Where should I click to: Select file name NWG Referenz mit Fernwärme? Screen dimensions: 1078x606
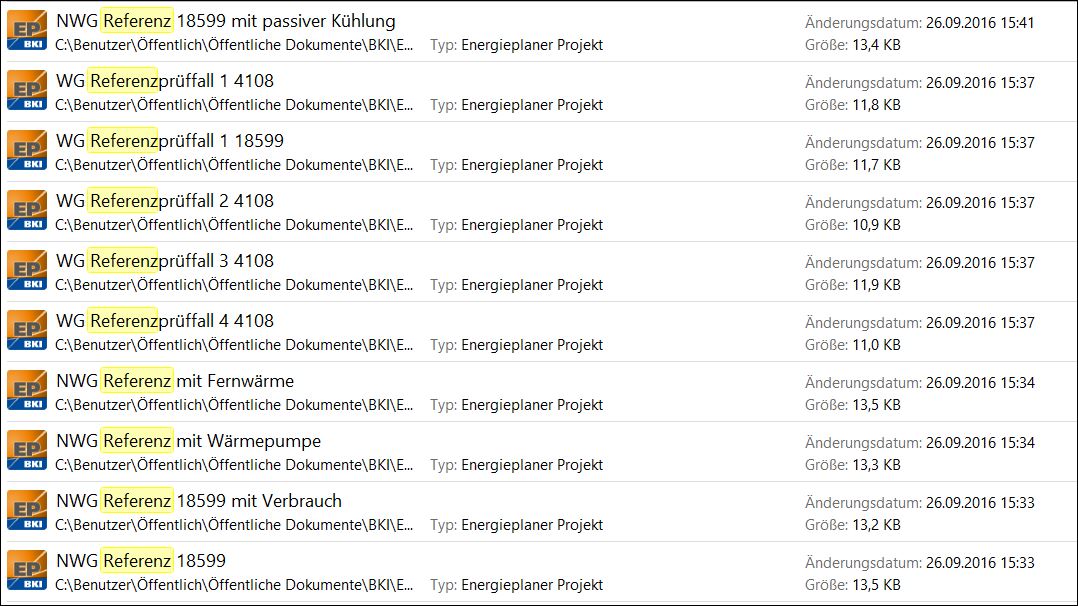175,381
